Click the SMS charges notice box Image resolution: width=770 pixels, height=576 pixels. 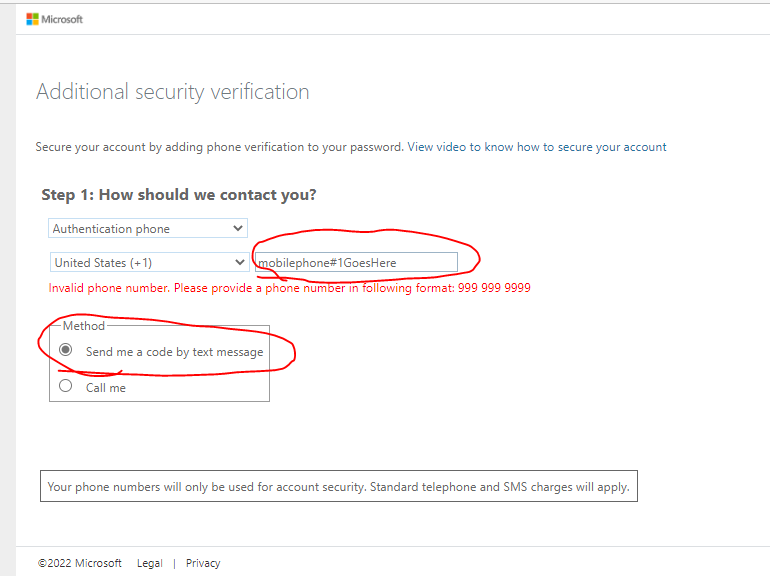(339, 486)
